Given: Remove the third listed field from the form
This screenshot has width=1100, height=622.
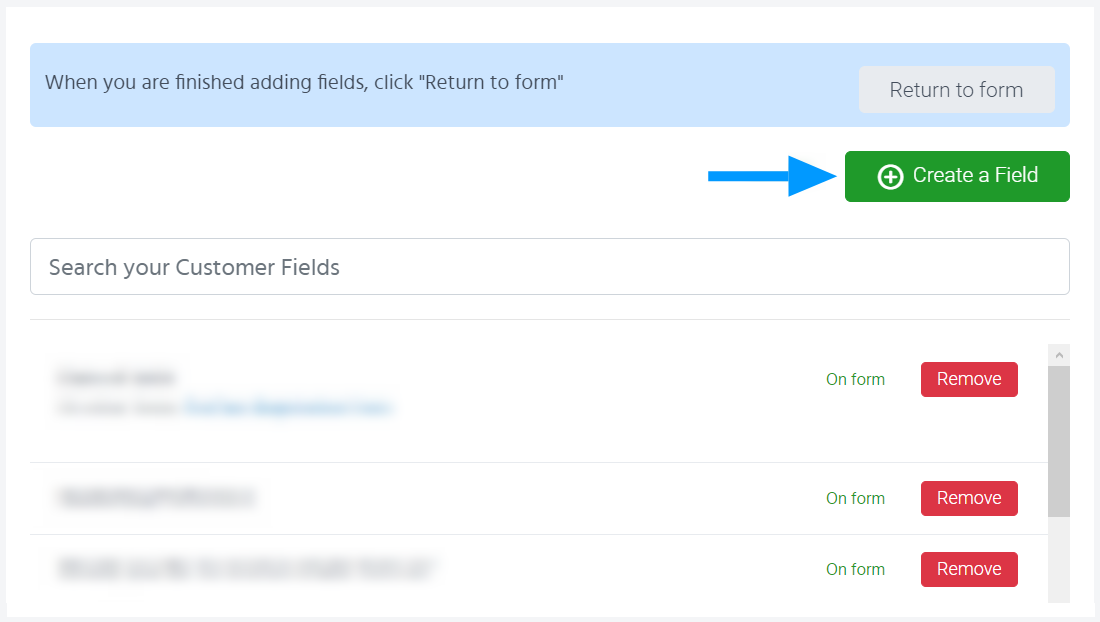Looking at the screenshot, I should coord(969,570).
